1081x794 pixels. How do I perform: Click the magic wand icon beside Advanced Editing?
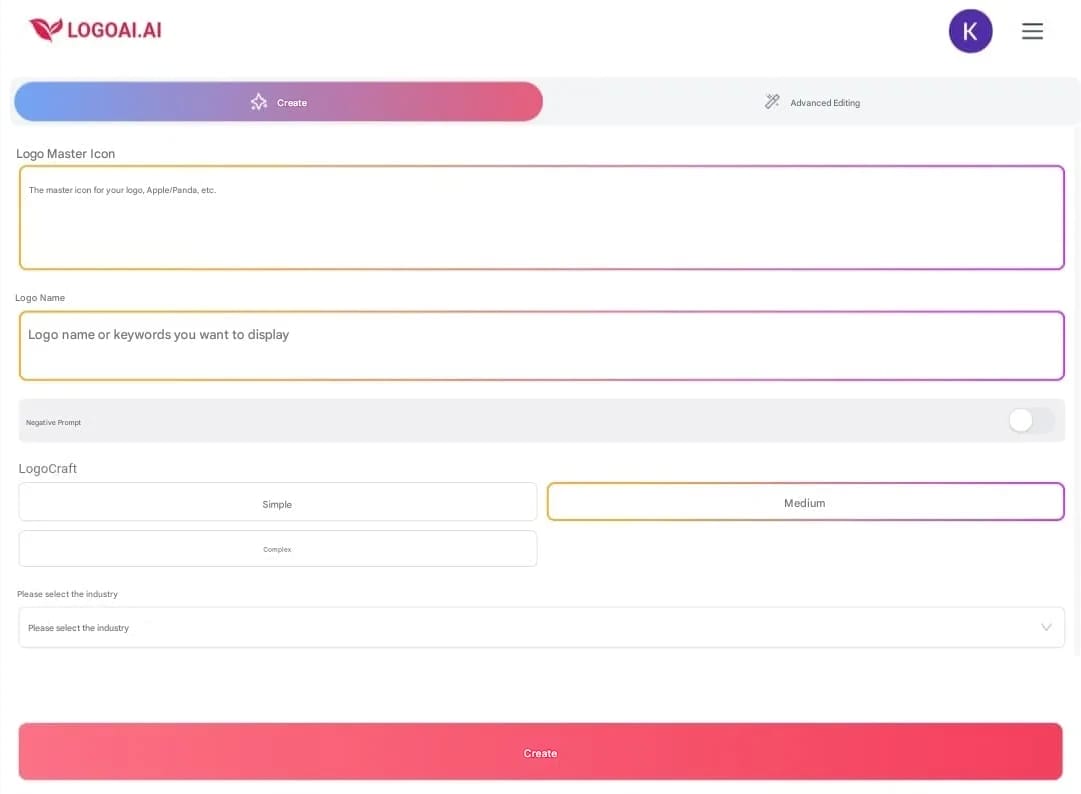771,101
